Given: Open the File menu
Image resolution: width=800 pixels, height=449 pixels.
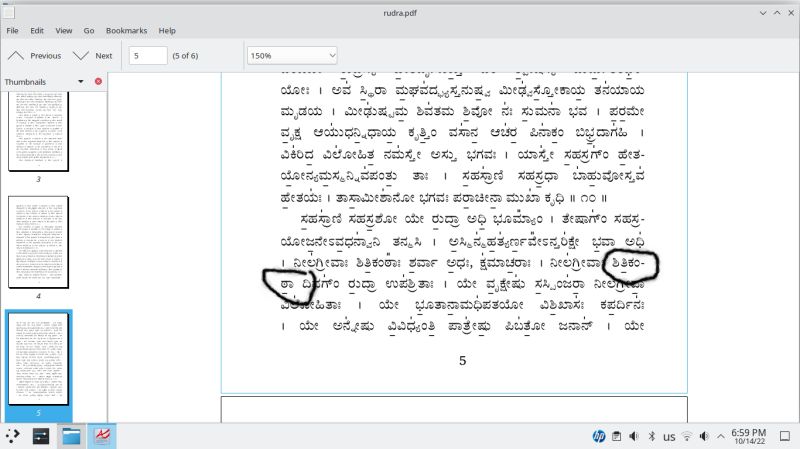Looking at the screenshot, I should click(x=12, y=31).
